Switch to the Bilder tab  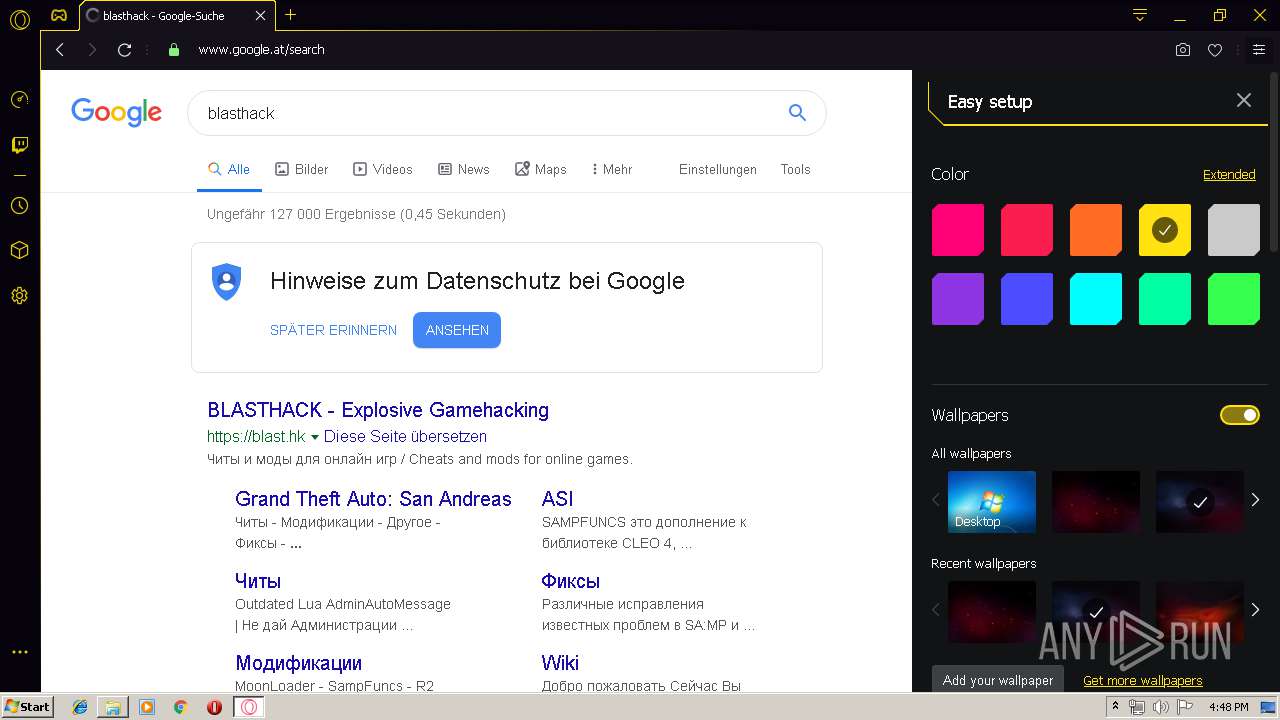click(x=302, y=169)
